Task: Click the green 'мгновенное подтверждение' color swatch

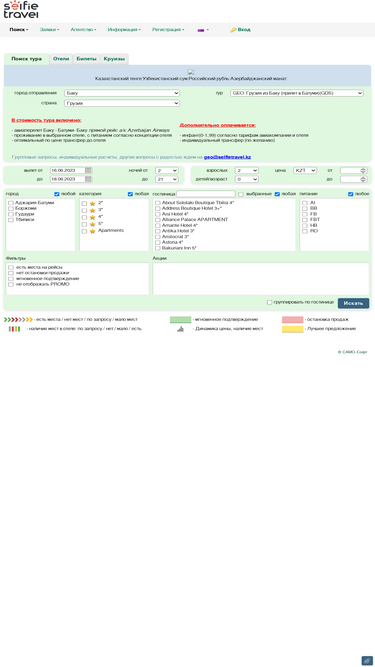Action: coord(180,319)
